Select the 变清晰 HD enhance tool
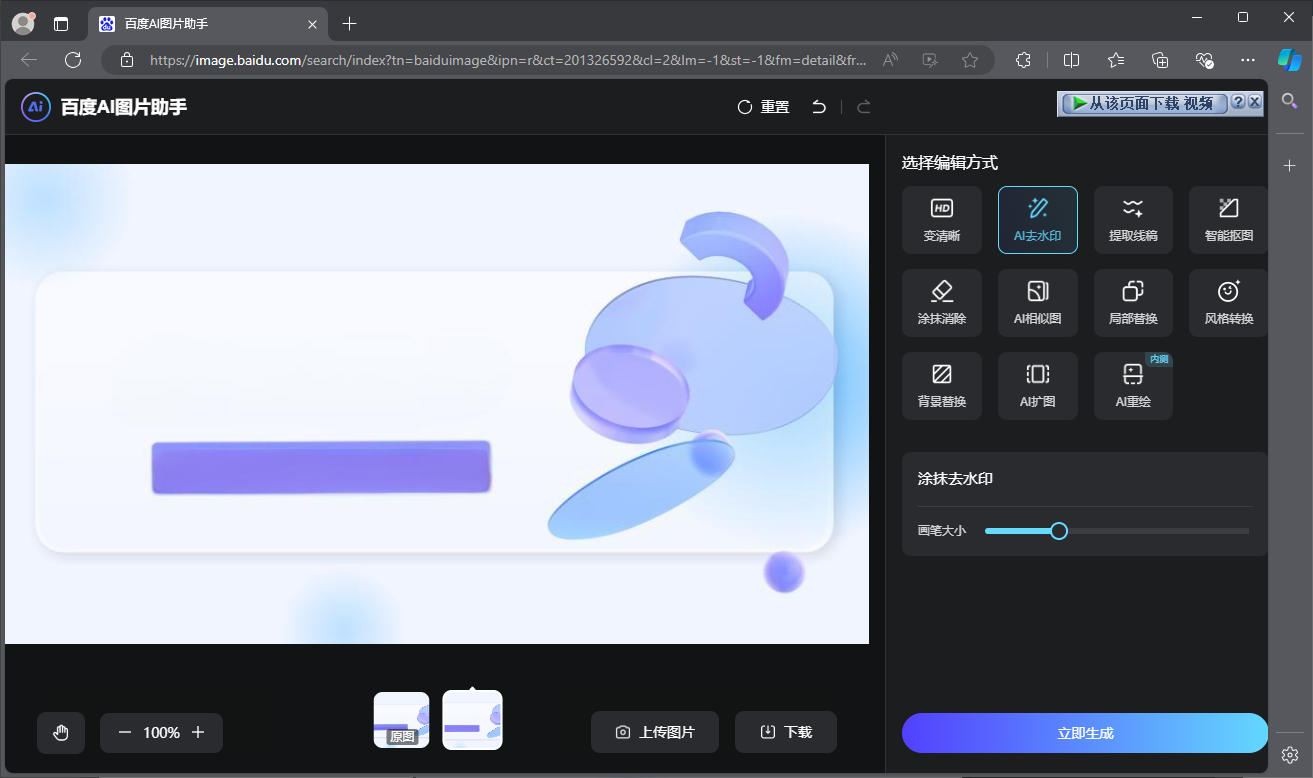The width and height of the screenshot is (1313, 778). coord(941,220)
